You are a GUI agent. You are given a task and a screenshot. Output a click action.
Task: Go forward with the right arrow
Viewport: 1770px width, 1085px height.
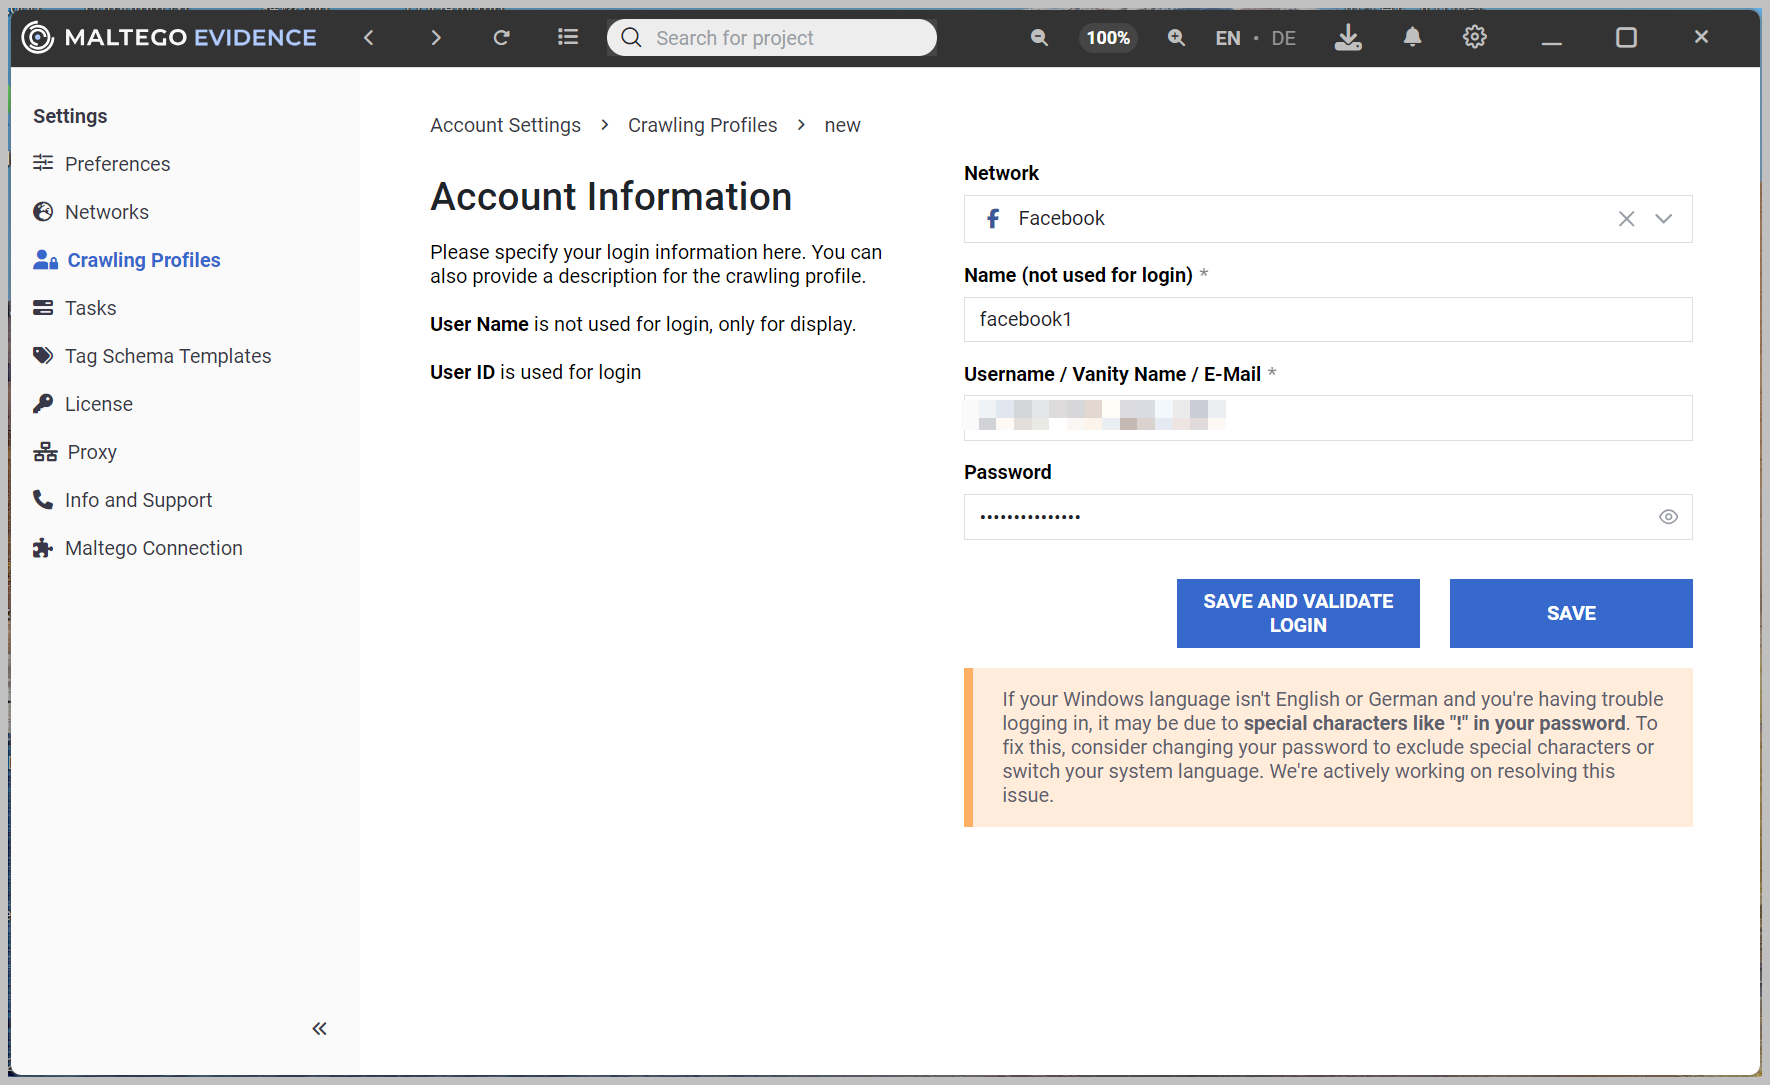pos(435,38)
